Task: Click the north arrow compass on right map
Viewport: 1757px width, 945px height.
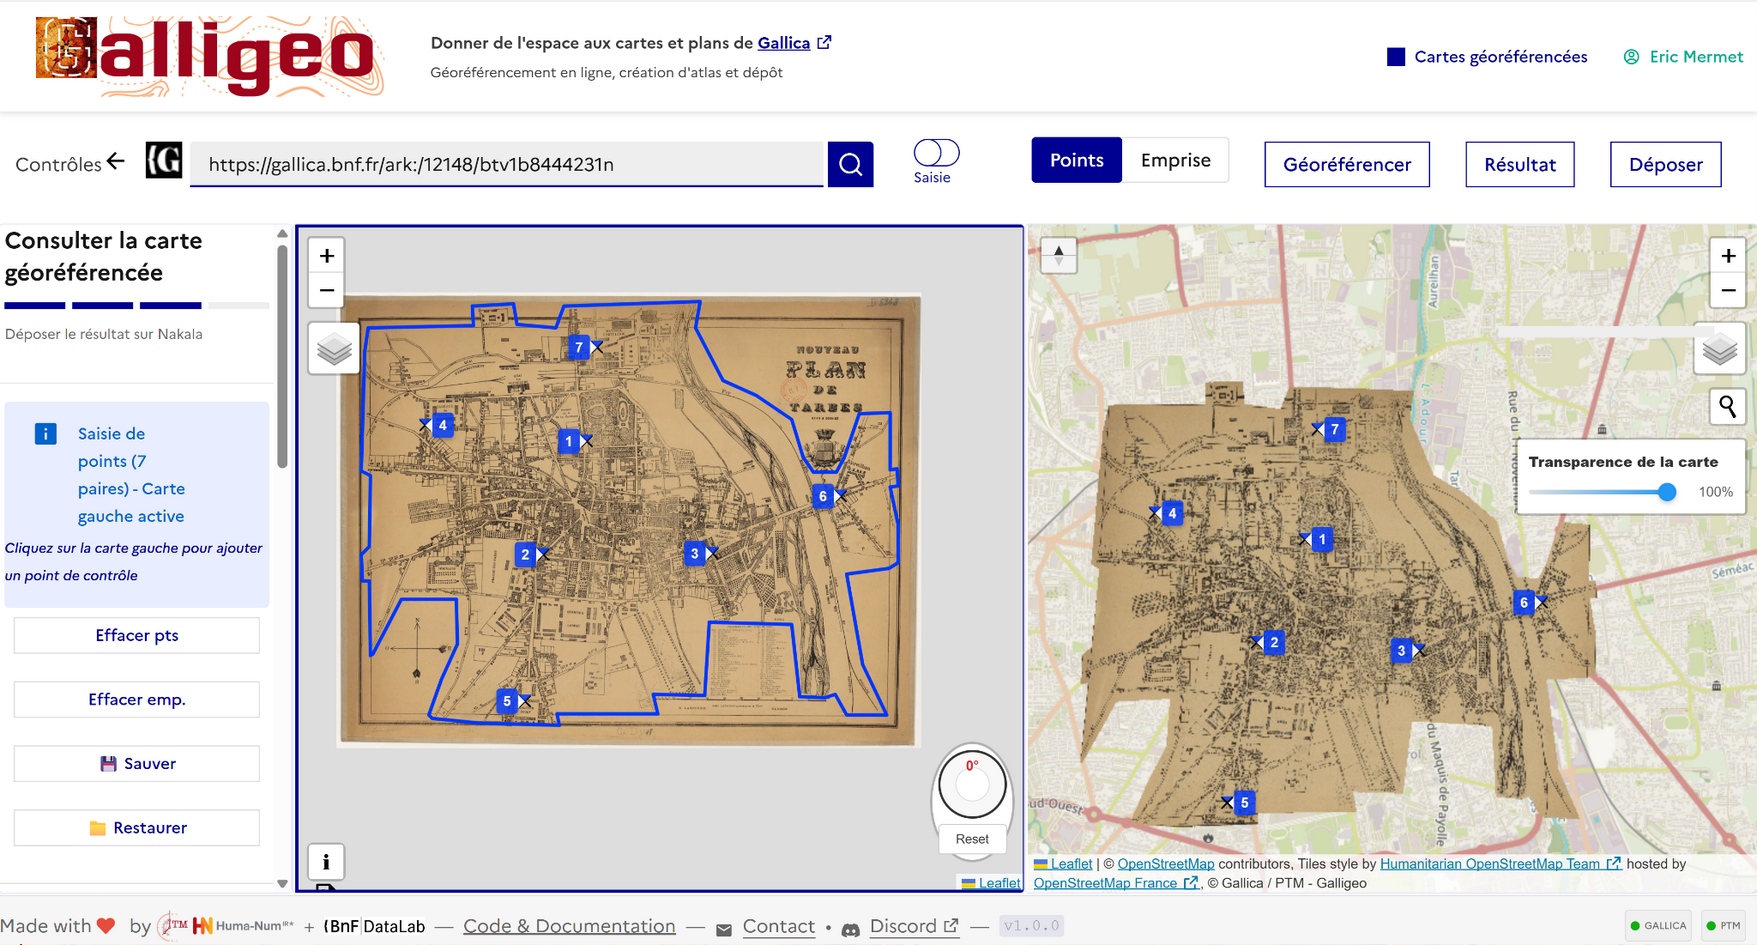Action: 1058,255
